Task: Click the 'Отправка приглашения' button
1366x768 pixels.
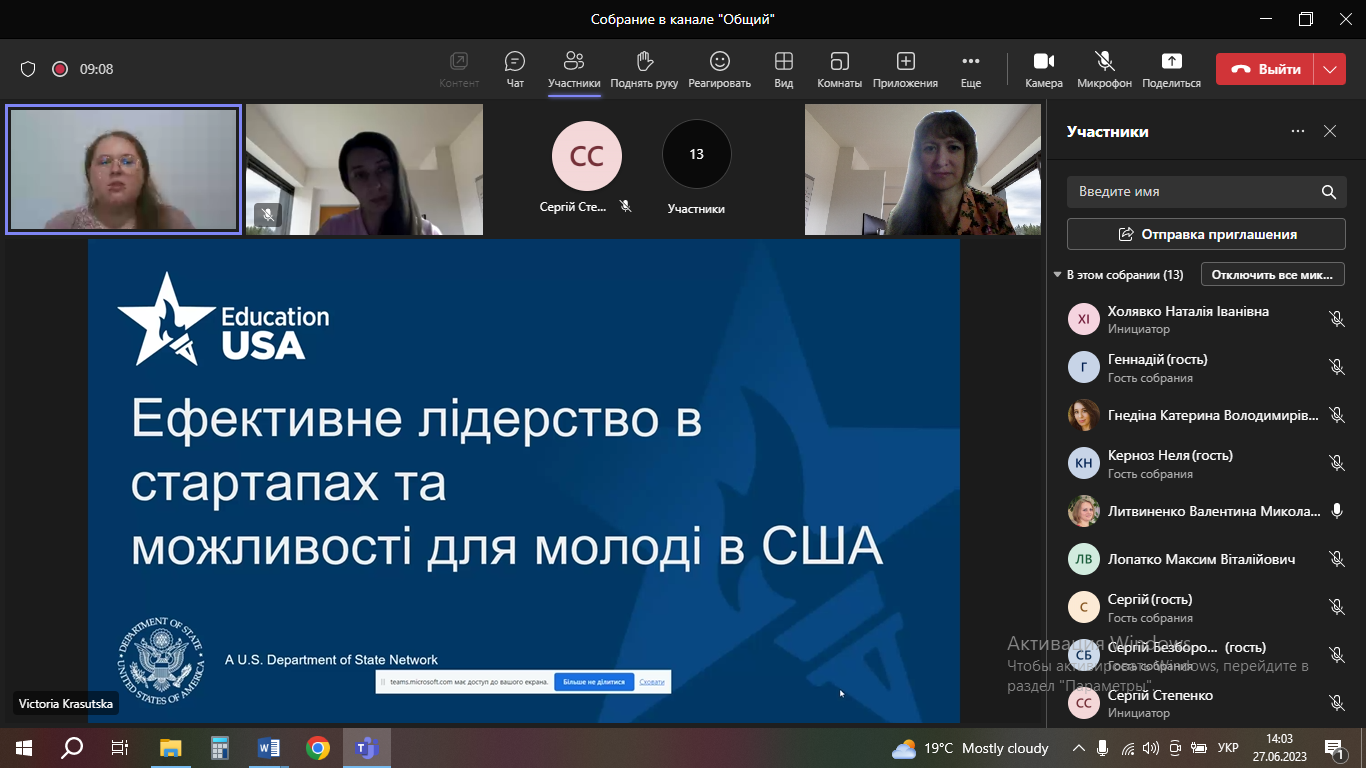Action: 1205,234
